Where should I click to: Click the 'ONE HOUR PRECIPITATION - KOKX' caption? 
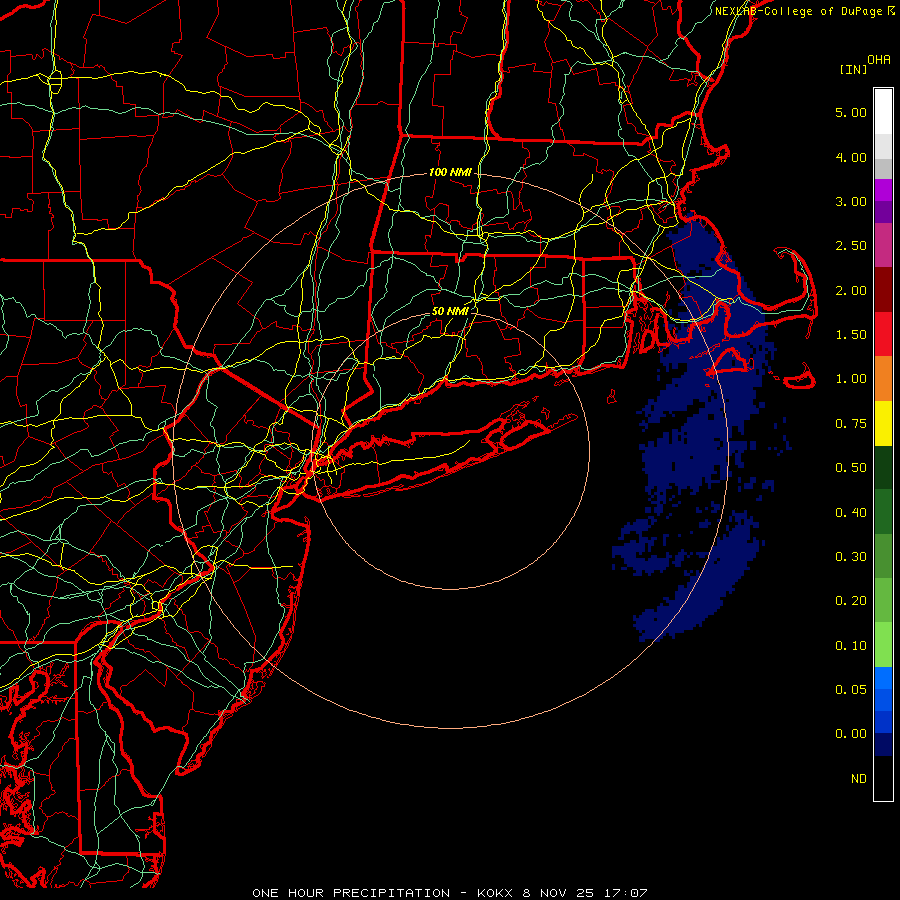pos(385,893)
